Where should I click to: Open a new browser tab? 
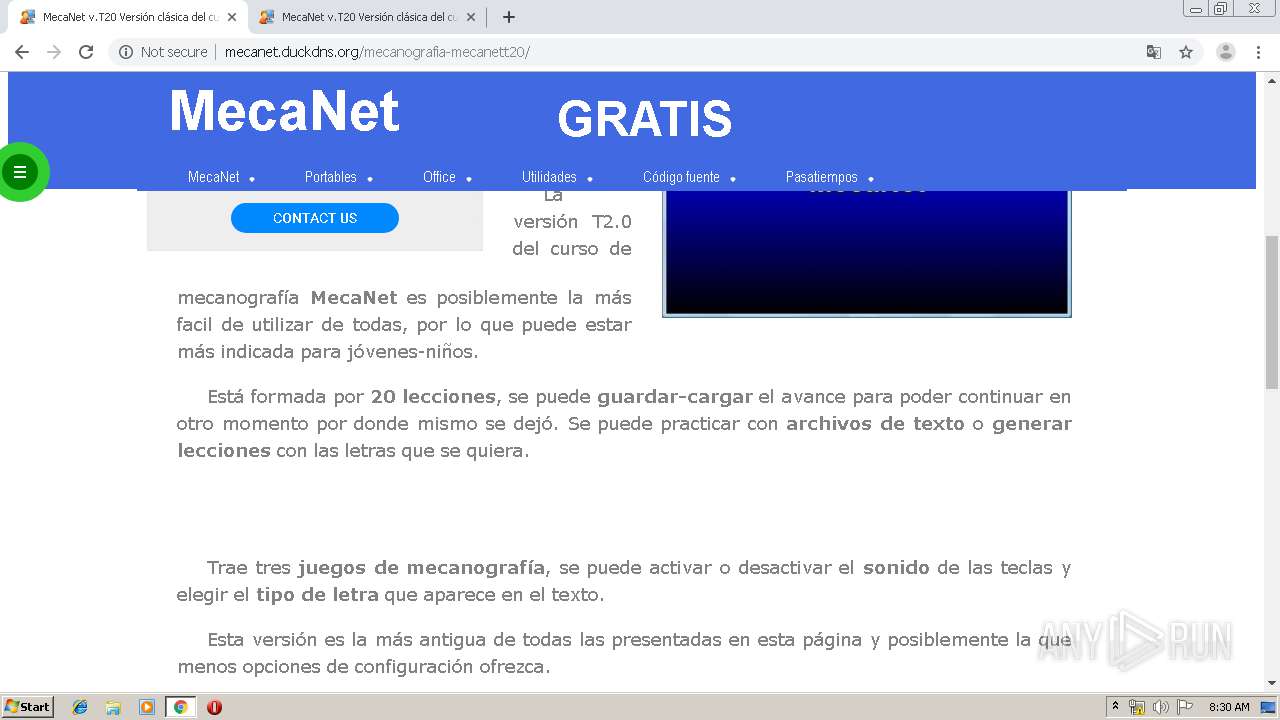509,17
